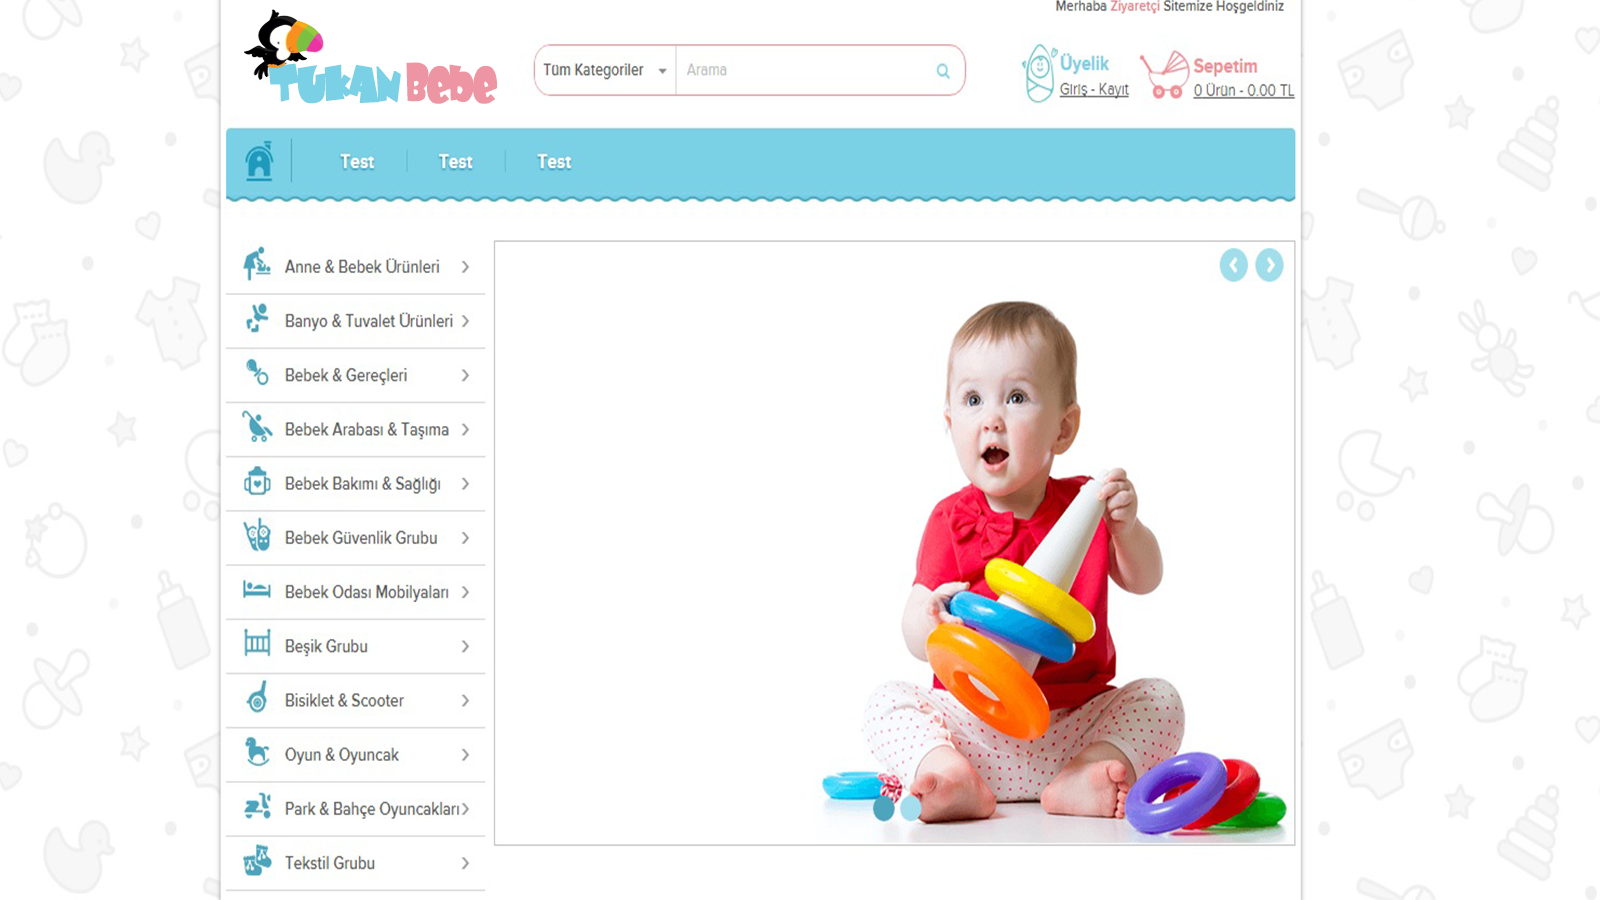Viewport: 1600px width, 900px height.
Task: Go to next slide arrow
Action: (x=1269, y=265)
